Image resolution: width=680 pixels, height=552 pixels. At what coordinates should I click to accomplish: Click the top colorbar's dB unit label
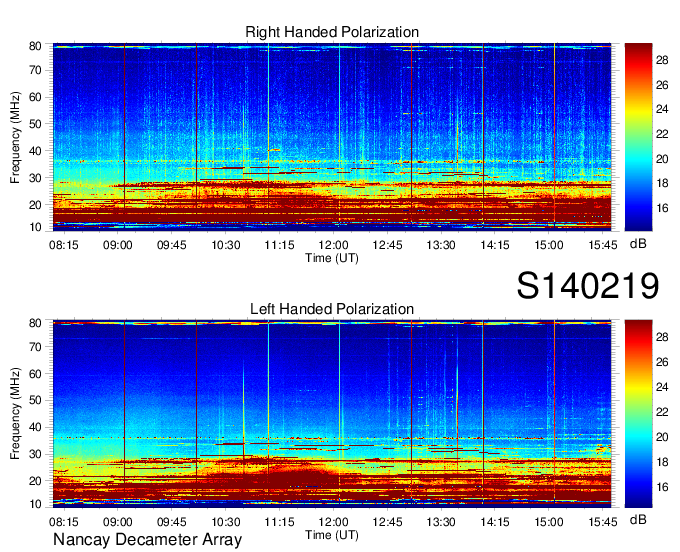[638, 244]
